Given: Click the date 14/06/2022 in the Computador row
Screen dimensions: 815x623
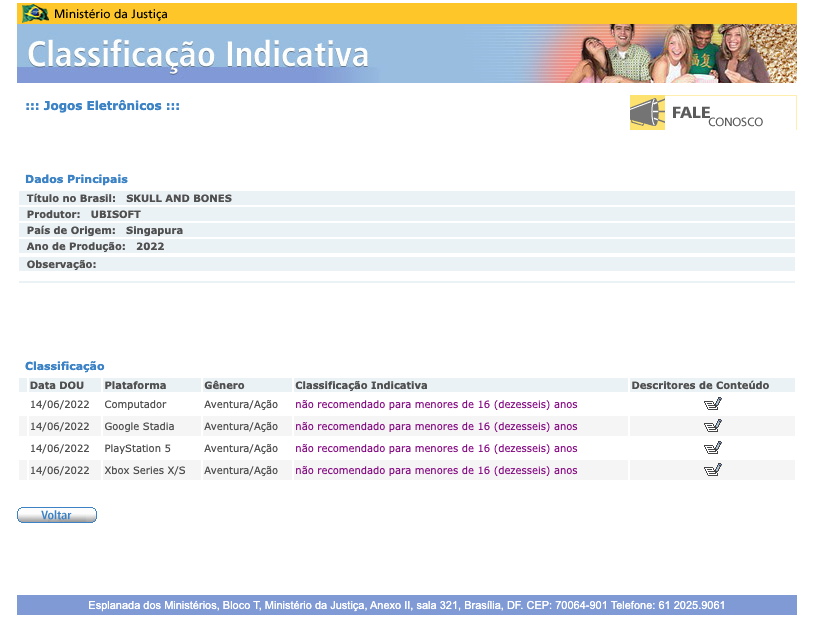Looking at the screenshot, I should [x=59, y=404].
